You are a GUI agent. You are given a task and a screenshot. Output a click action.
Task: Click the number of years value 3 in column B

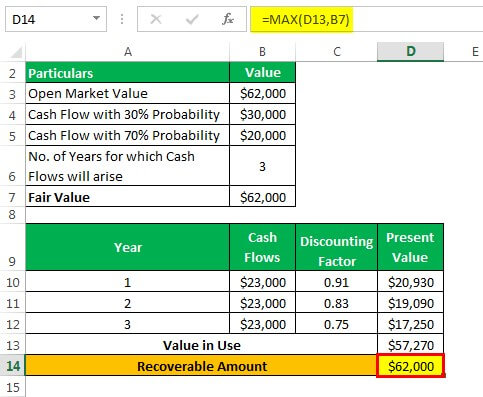click(x=262, y=166)
